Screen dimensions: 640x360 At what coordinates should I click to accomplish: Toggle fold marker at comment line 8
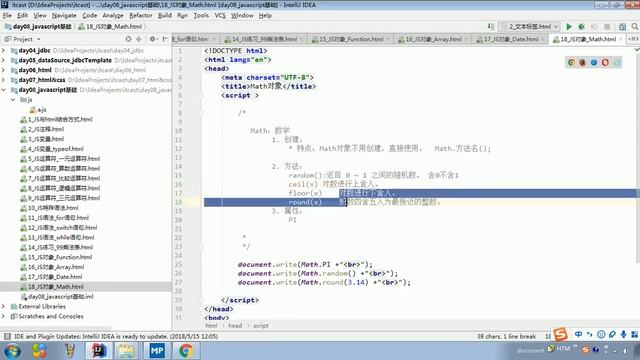[x=201, y=113]
